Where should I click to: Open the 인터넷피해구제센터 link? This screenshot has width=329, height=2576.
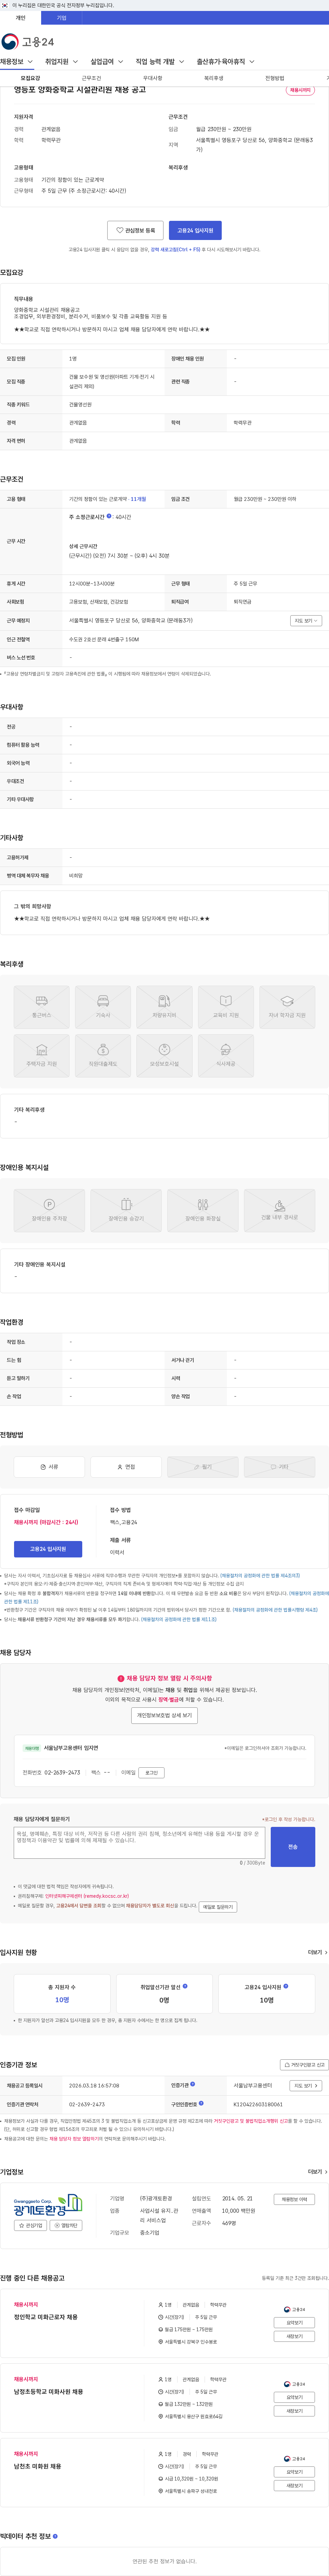pos(87,1896)
